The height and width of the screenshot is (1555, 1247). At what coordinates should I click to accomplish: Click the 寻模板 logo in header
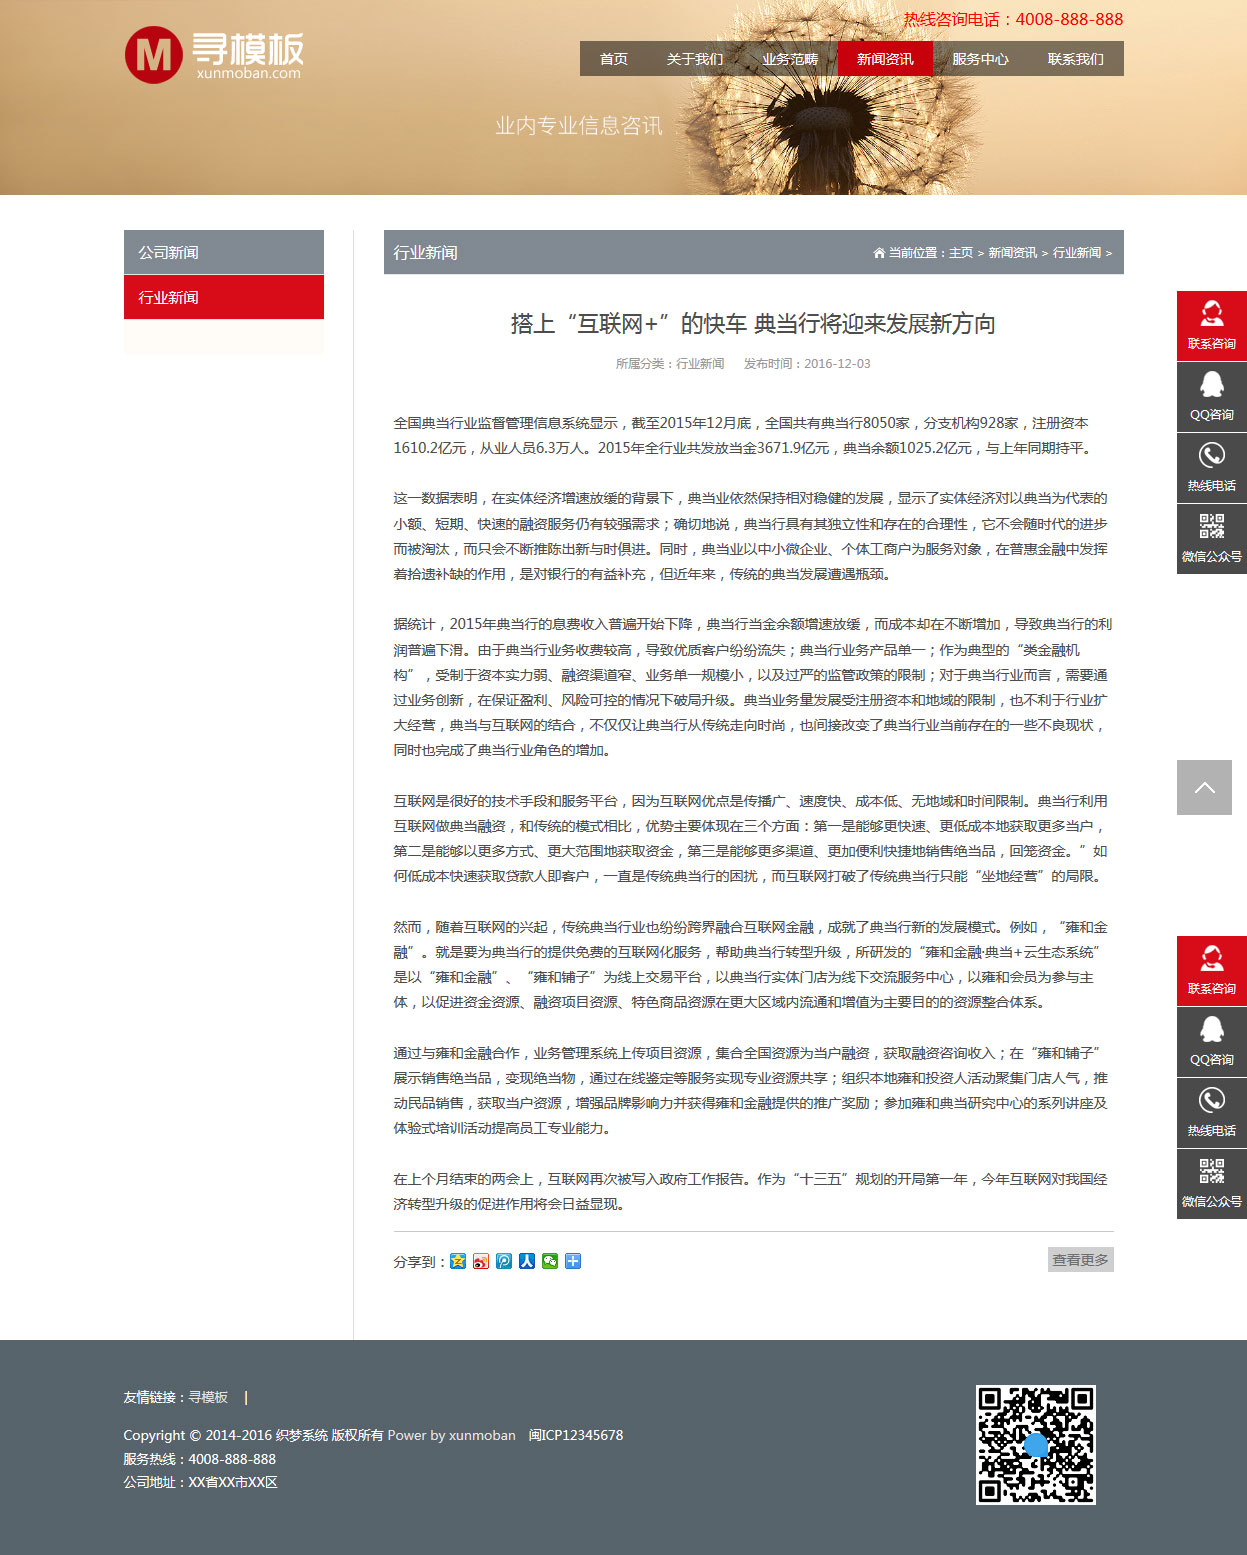(x=214, y=55)
